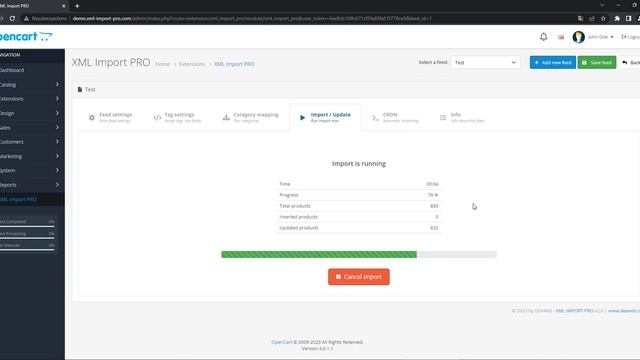Click the Progress percentage row
Screen dimensions: 640x360
click(x=359, y=195)
